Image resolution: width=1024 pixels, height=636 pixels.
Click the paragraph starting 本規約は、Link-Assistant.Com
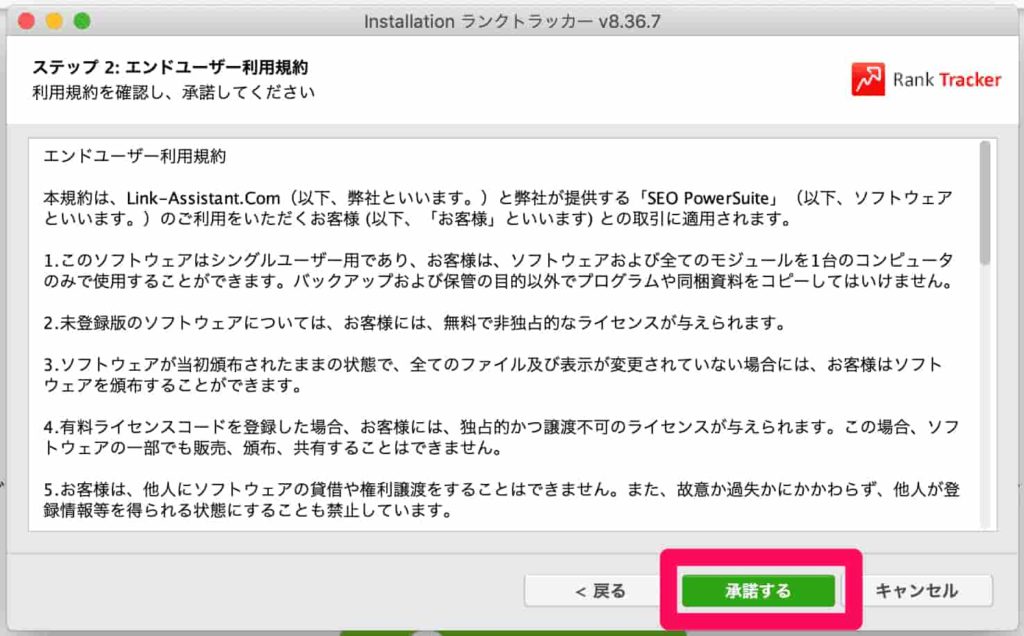click(x=498, y=208)
